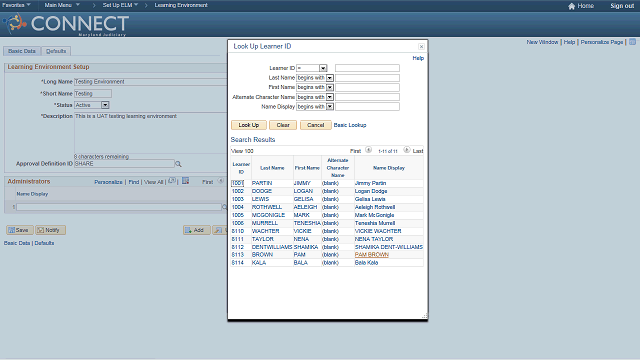Go to next results page arrow
The width and height of the screenshot is (640, 360).
pos(407,150)
